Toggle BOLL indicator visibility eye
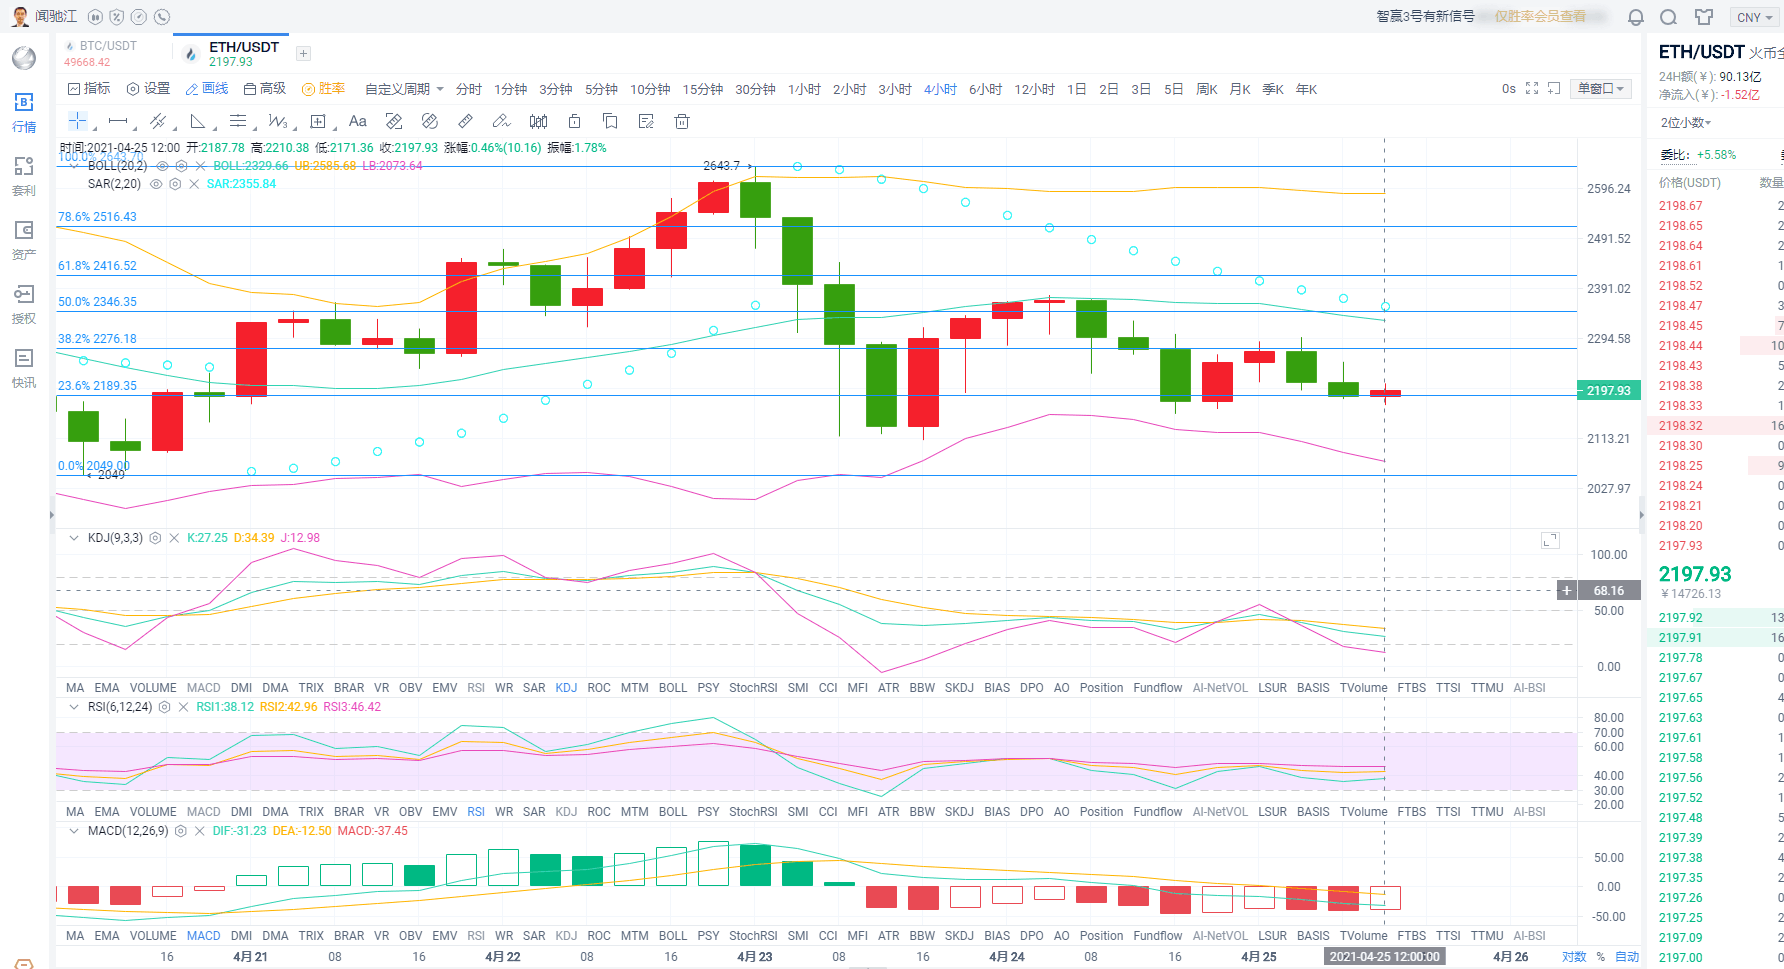Screen dimensions: 1784x969 (162, 166)
